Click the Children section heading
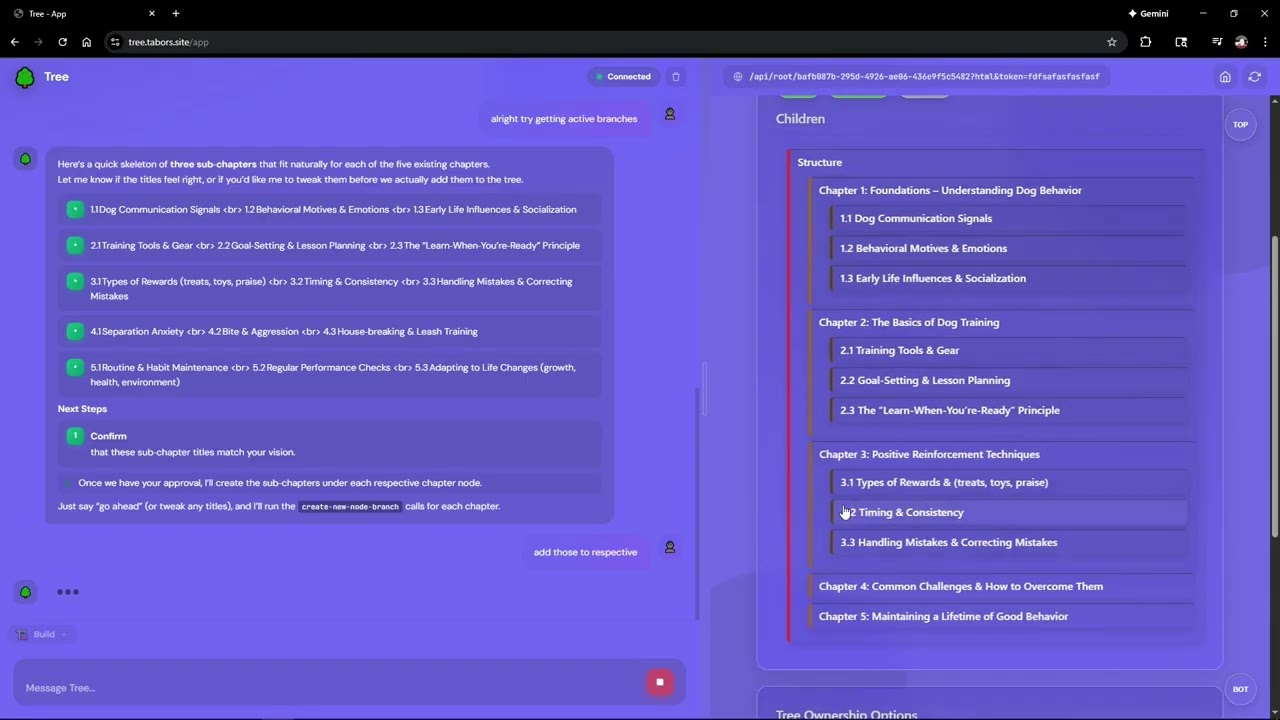This screenshot has height=720, width=1280. click(800, 118)
